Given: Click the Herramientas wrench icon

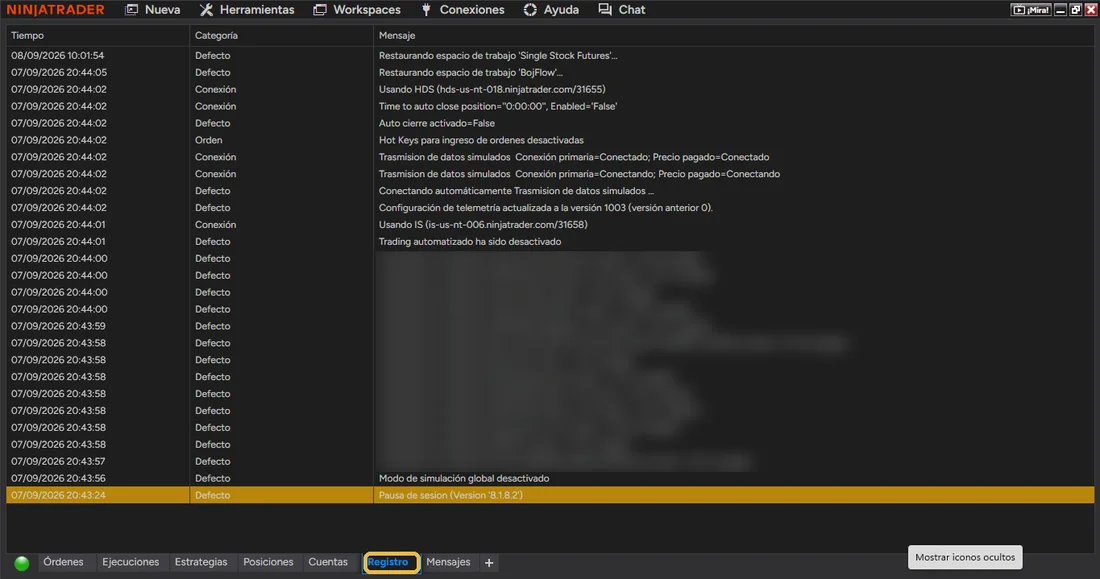Looking at the screenshot, I should 206,10.
